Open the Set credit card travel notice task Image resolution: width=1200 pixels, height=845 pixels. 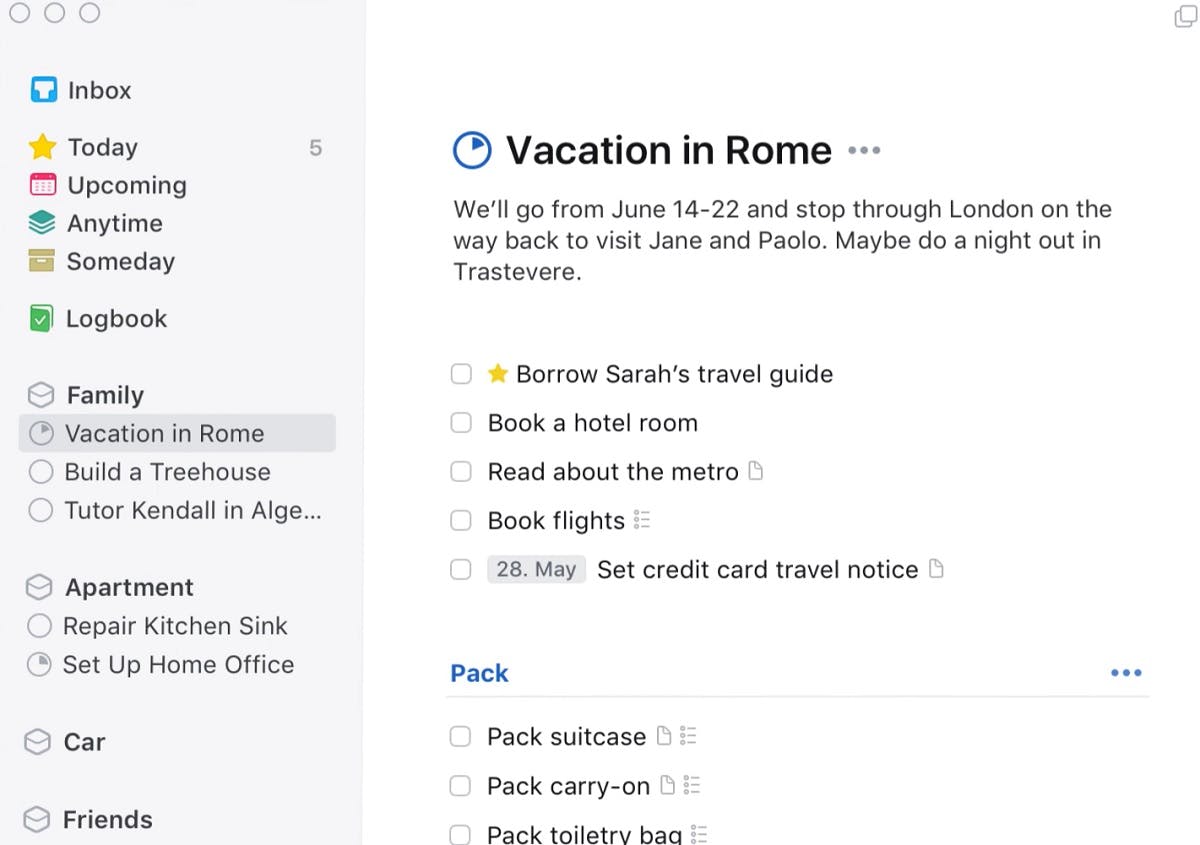click(x=757, y=570)
